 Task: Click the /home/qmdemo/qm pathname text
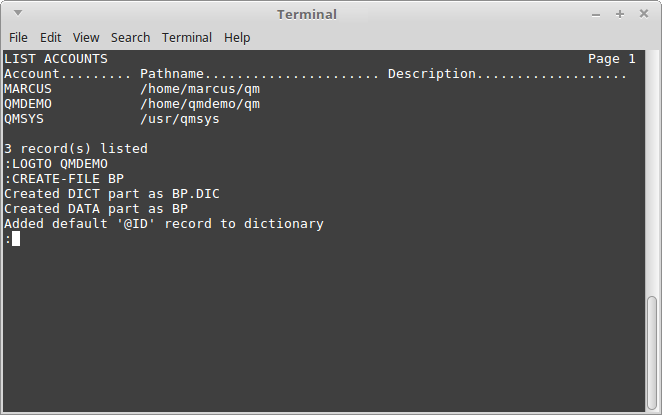click(200, 104)
